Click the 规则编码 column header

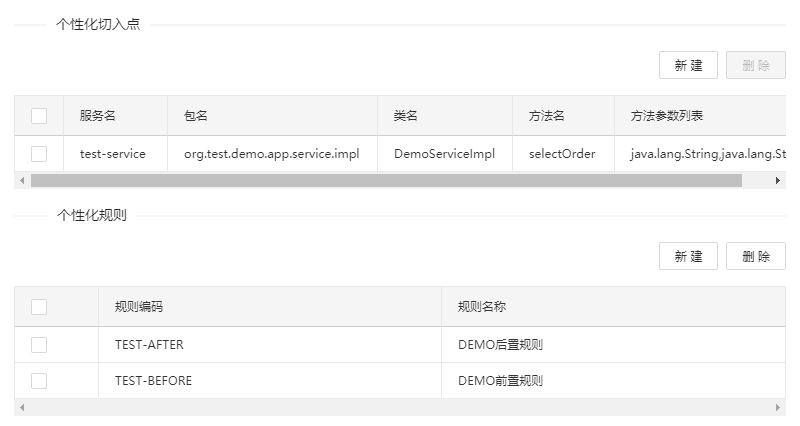[x=270, y=307]
